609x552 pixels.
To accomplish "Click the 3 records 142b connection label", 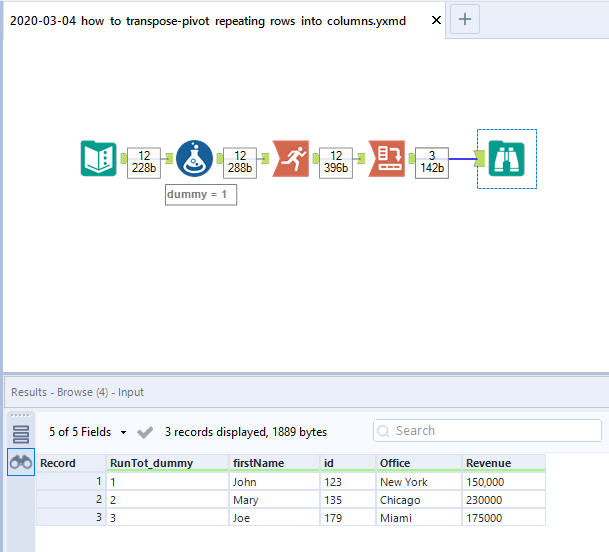I will (x=432, y=163).
